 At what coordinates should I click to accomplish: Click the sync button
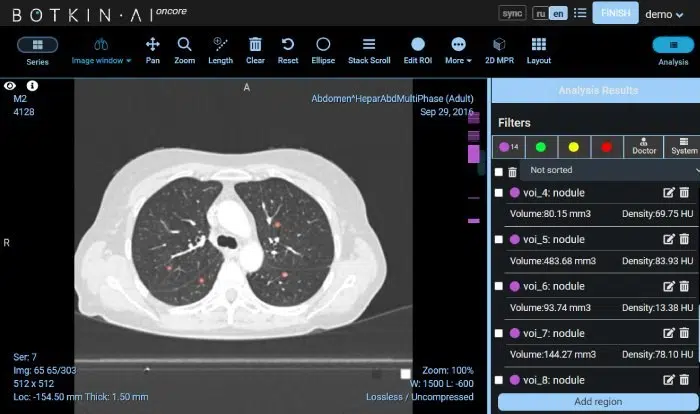pyautogui.click(x=512, y=13)
